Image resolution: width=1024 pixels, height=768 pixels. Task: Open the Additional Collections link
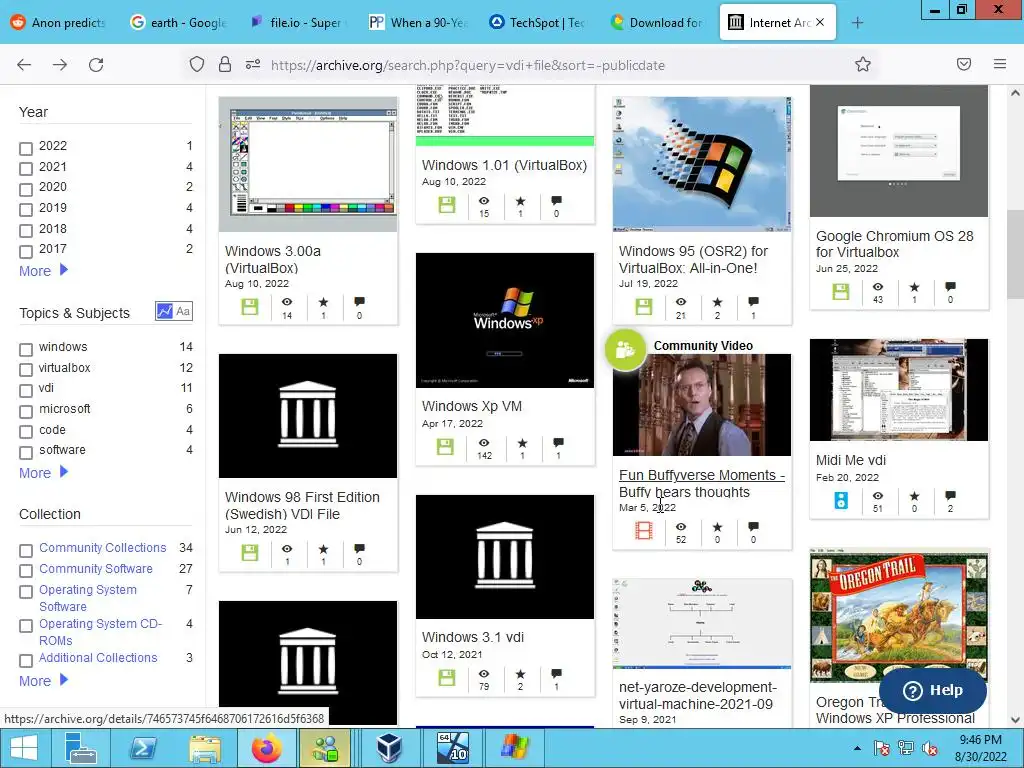(x=98, y=658)
